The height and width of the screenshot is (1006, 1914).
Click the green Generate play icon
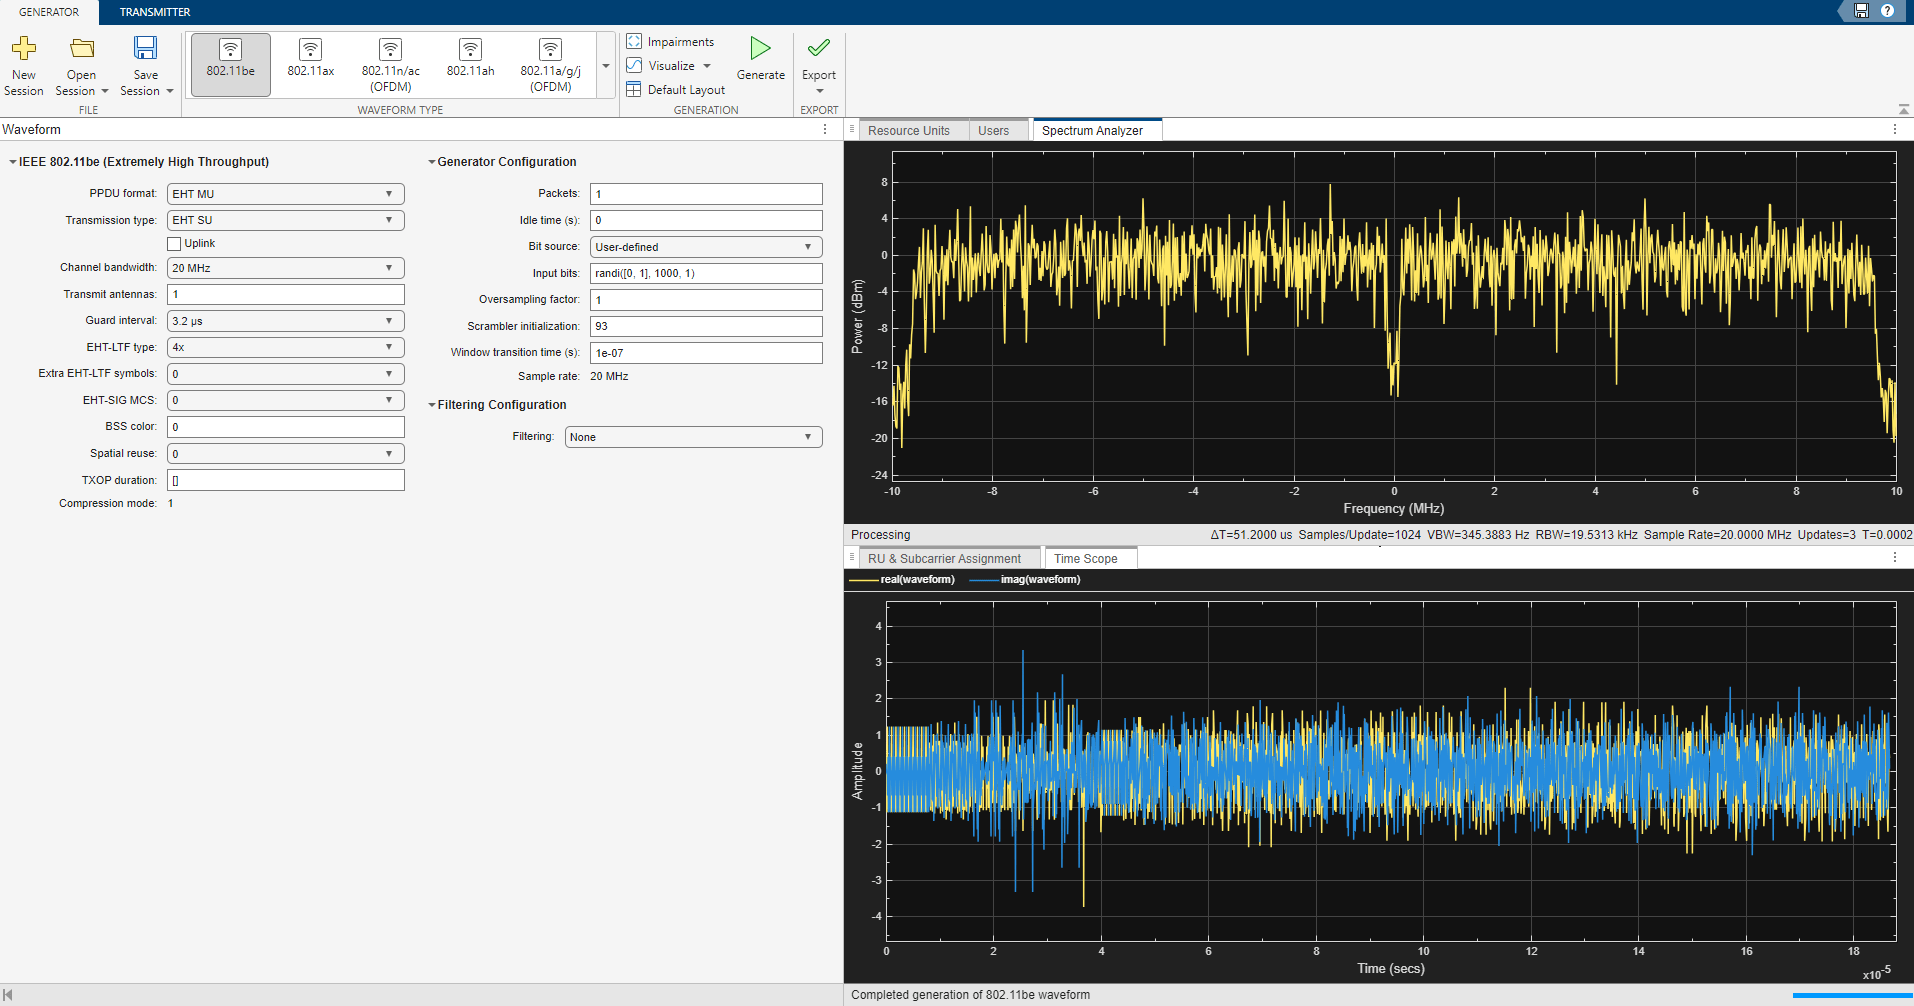pos(760,49)
